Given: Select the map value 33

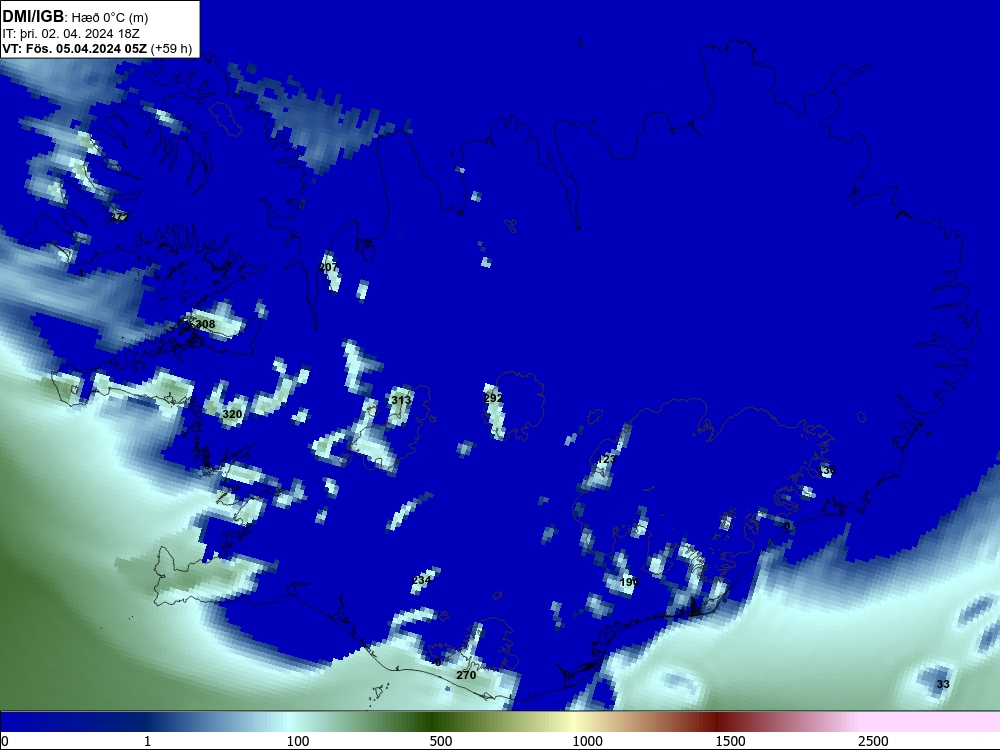Looking at the screenshot, I should (x=943, y=684).
